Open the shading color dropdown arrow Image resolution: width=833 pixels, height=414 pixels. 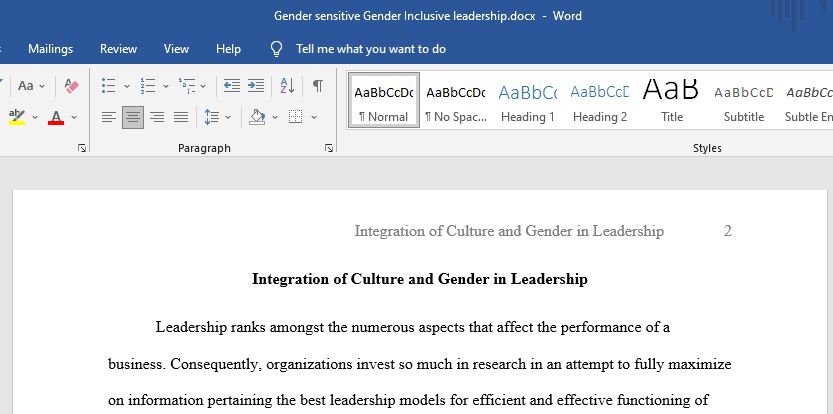pyautogui.click(x=275, y=117)
